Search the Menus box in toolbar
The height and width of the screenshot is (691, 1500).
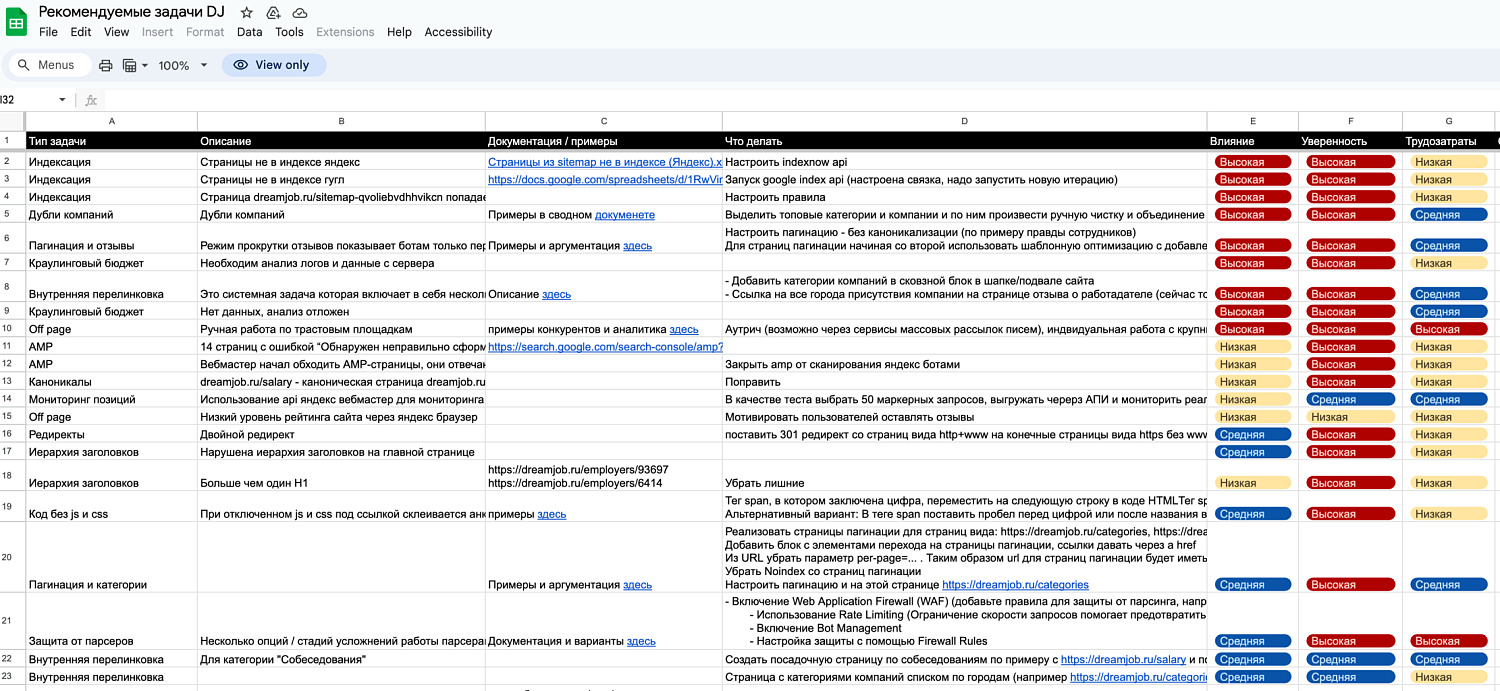[x=49, y=65]
